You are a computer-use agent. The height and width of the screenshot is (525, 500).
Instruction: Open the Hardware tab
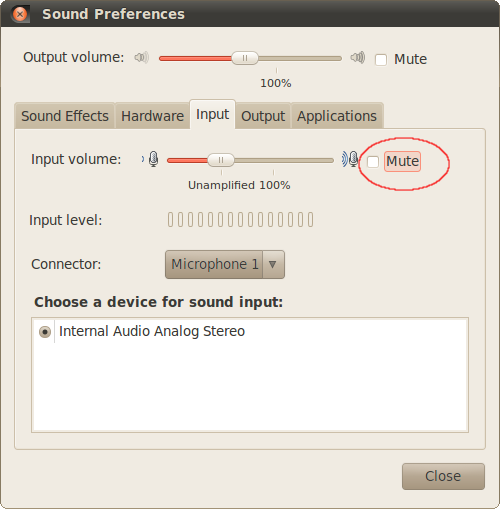pyautogui.click(x=152, y=116)
